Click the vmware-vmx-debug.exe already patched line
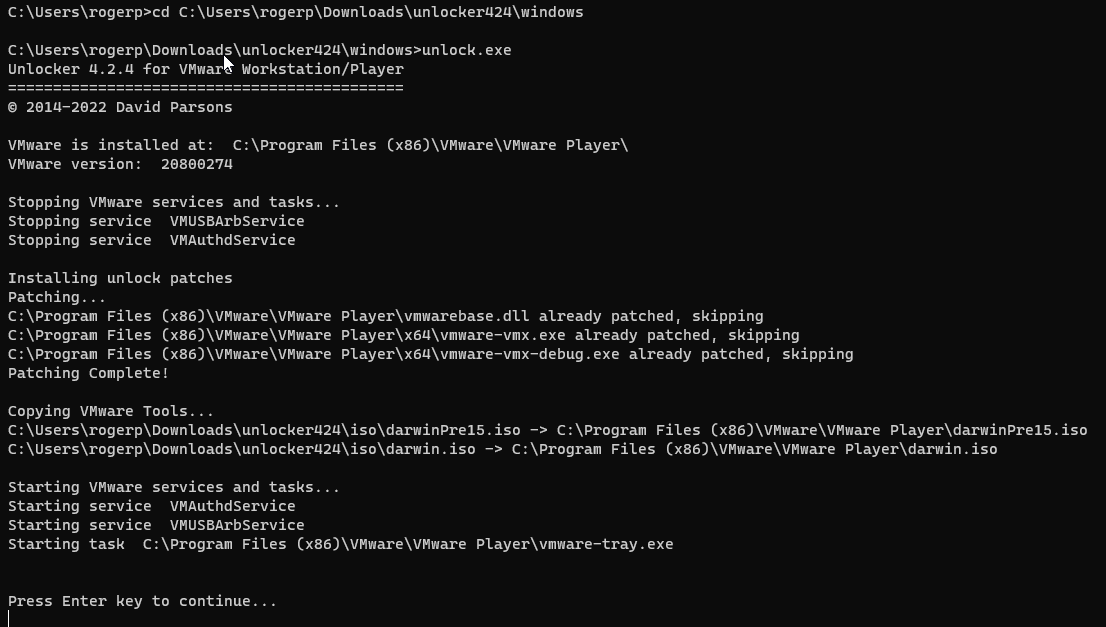Image resolution: width=1106 pixels, height=627 pixels. click(x=430, y=354)
